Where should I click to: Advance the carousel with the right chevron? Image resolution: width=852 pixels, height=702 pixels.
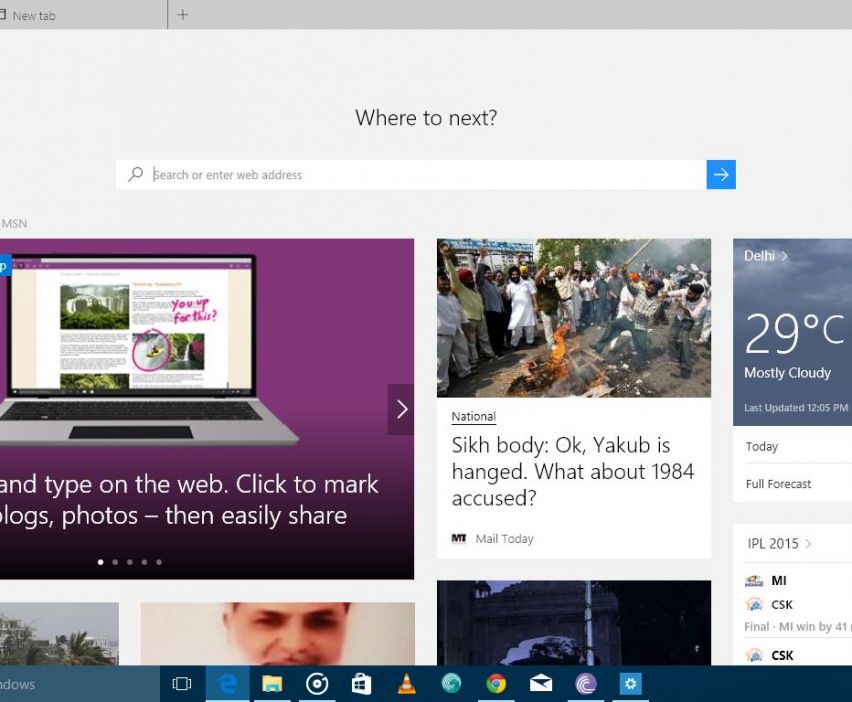tap(401, 409)
